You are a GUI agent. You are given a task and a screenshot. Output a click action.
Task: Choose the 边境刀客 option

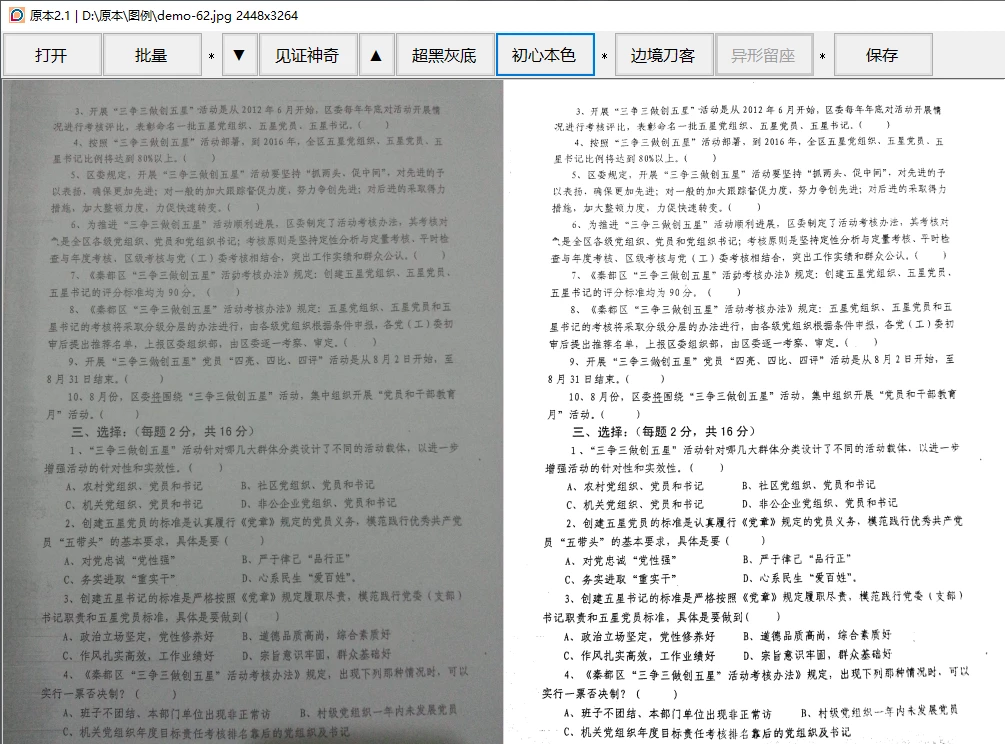coord(663,55)
